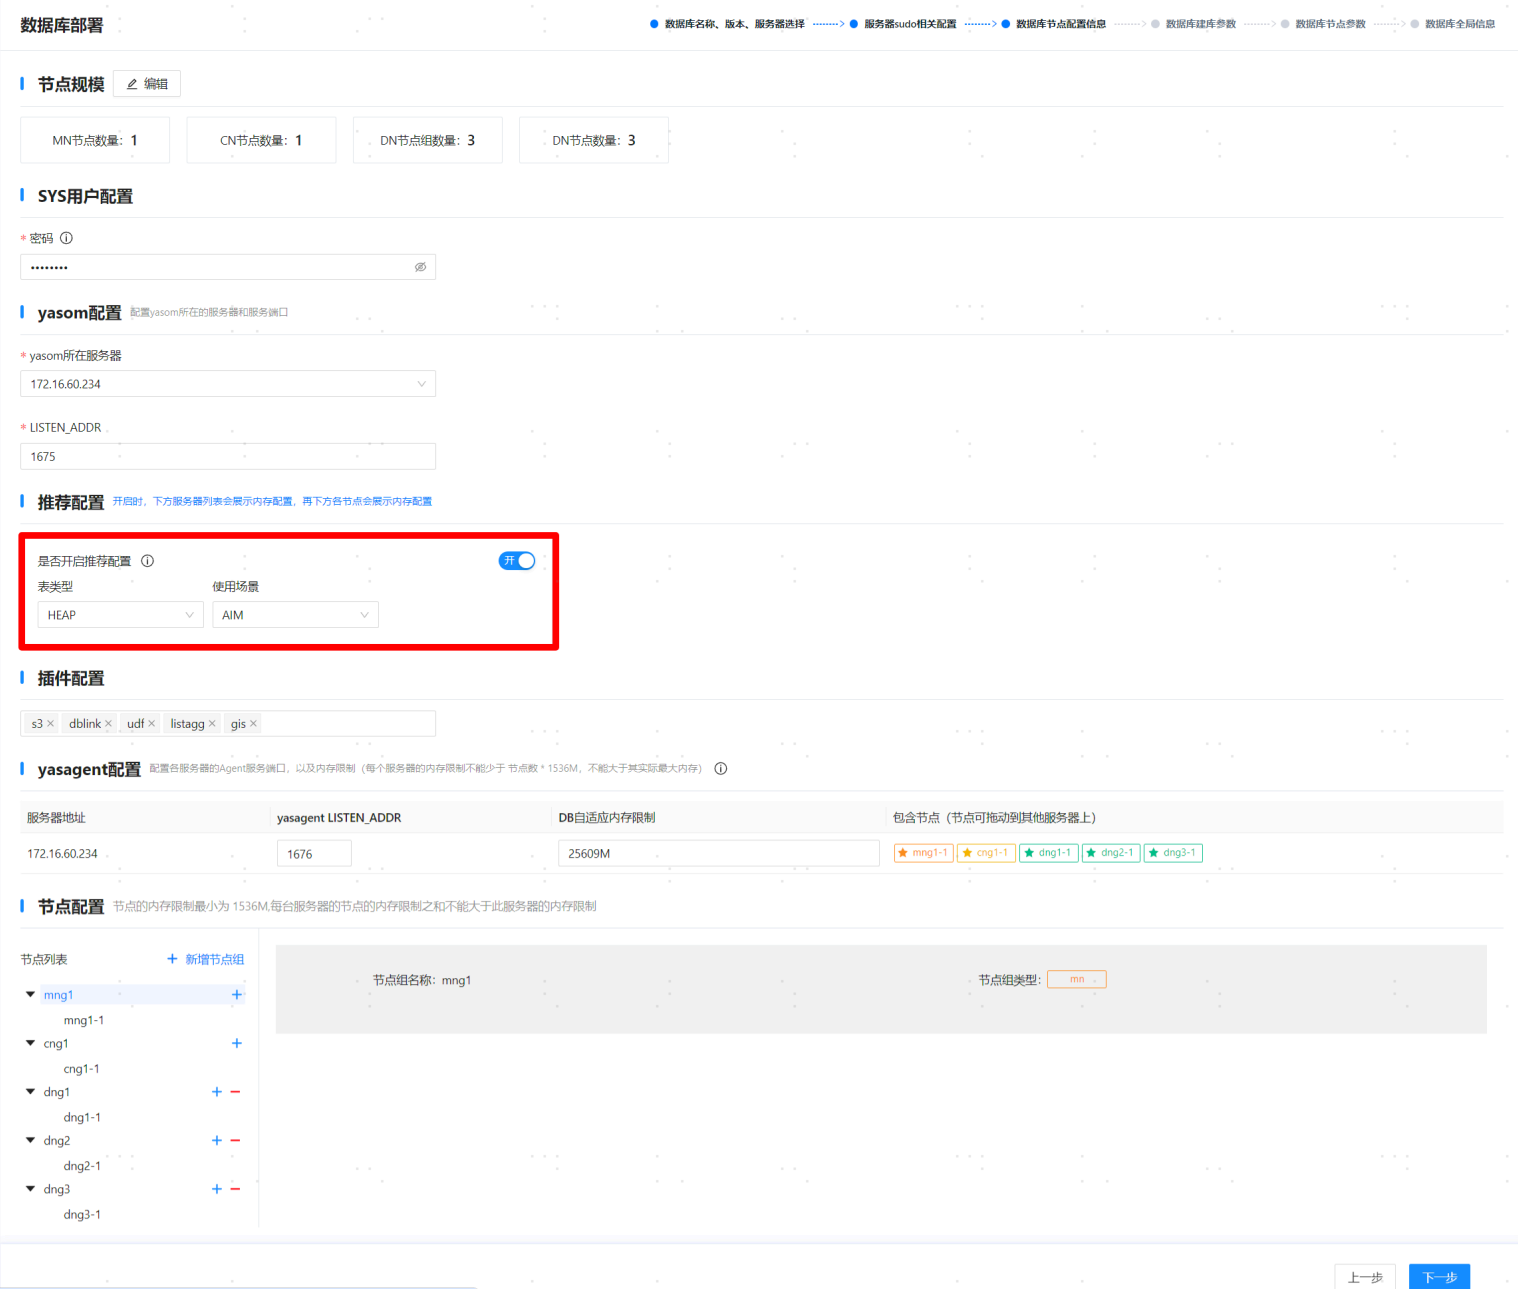Image resolution: width=1518 pixels, height=1289 pixels.
Task: Click the yasagent configuration info icon
Action: coord(721,769)
